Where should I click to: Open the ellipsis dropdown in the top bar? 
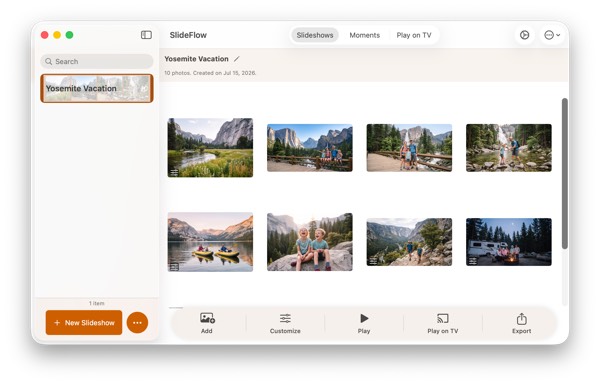[x=552, y=35]
